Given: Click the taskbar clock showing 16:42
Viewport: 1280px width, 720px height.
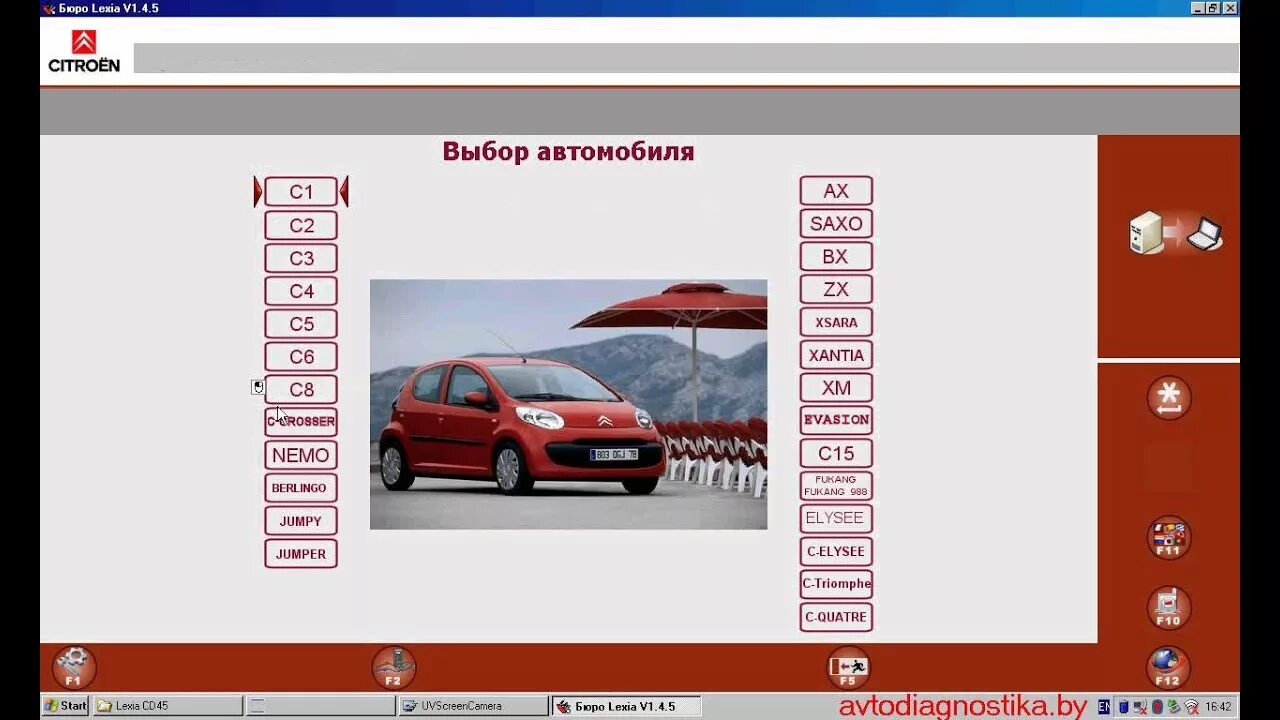Looking at the screenshot, I should tap(1218, 706).
